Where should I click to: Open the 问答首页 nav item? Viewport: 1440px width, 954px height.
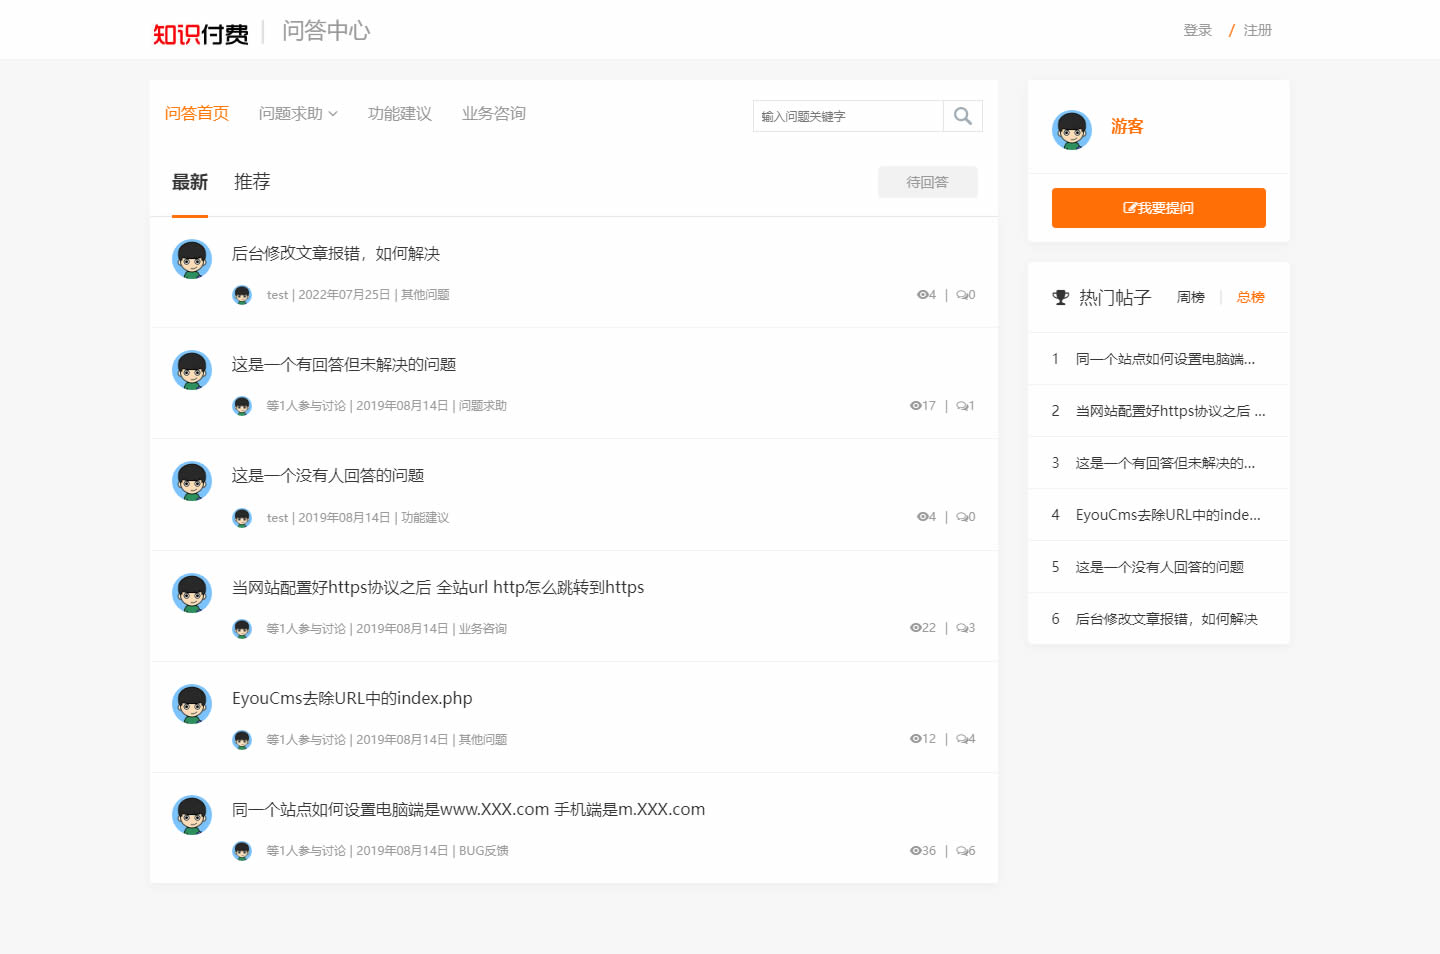tap(197, 114)
